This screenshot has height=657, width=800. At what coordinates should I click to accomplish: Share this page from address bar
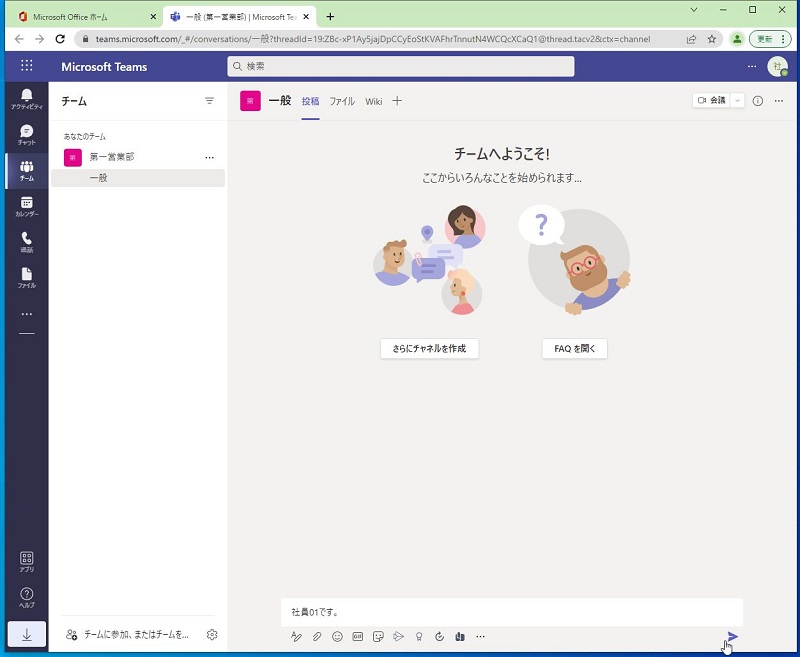point(691,39)
